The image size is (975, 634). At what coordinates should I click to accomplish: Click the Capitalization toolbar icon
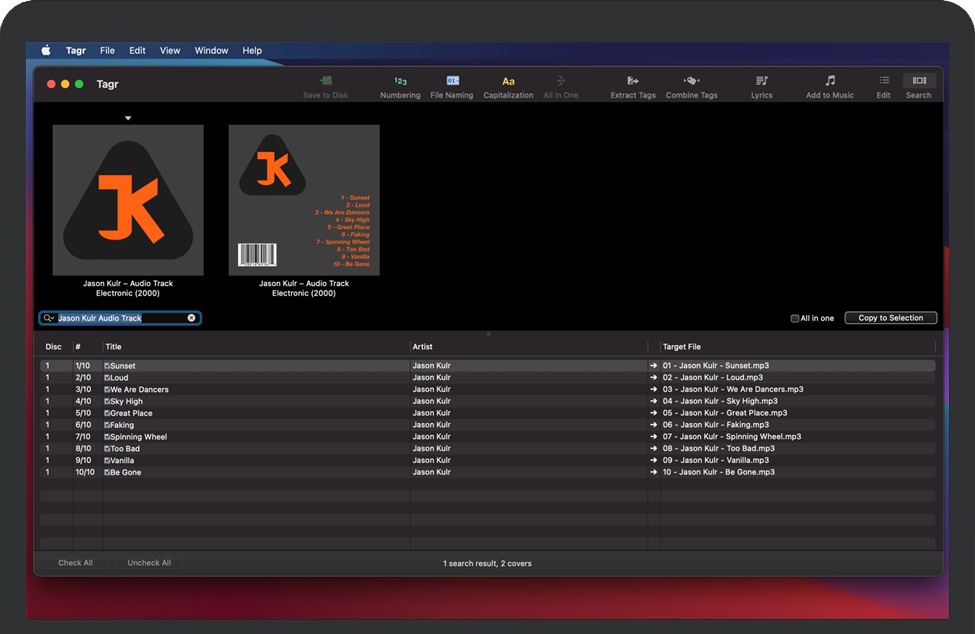click(508, 86)
